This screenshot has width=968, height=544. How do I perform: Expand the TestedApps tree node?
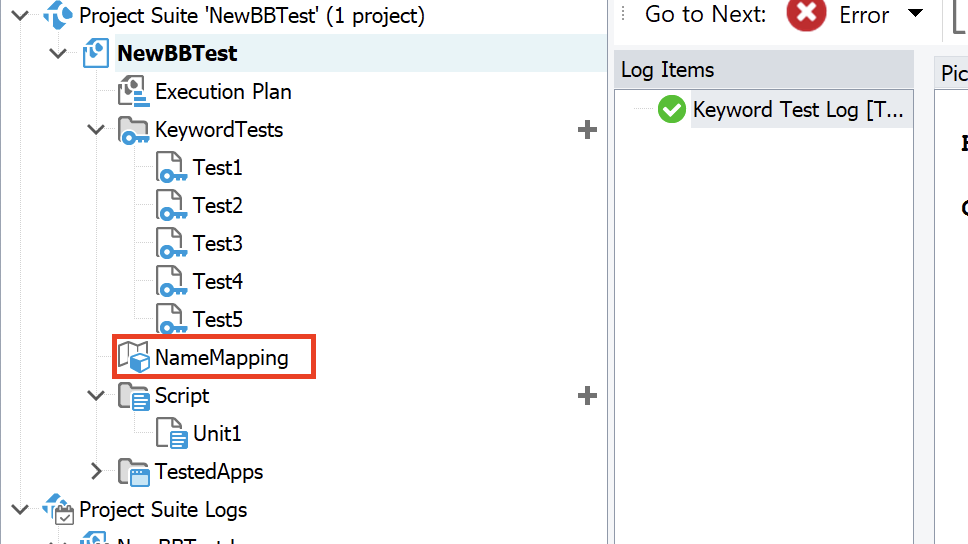click(x=96, y=472)
